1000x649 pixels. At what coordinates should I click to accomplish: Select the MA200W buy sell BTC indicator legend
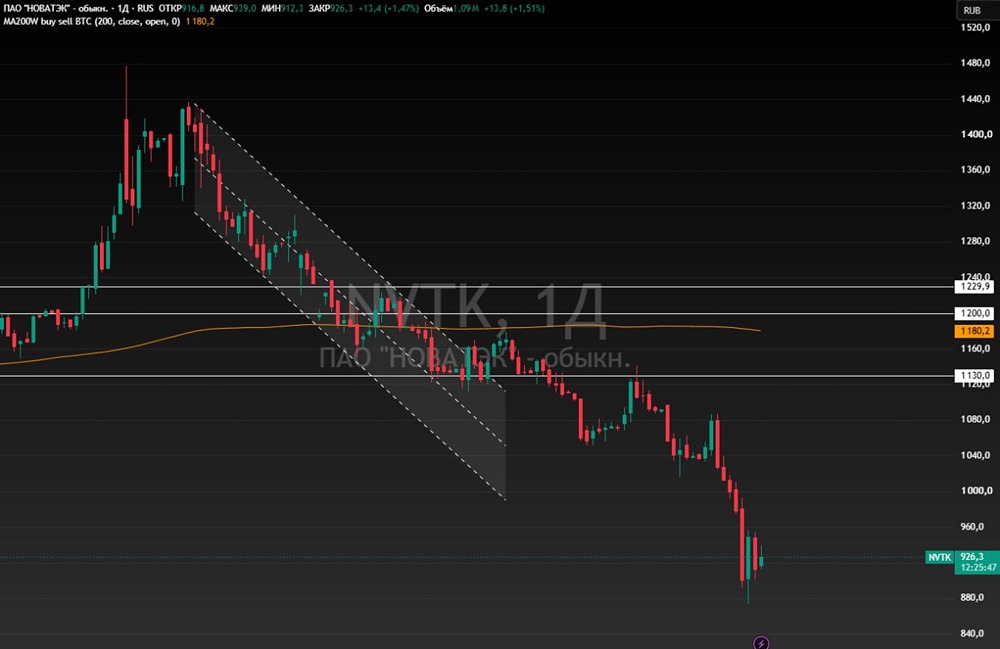tap(92, 22)
